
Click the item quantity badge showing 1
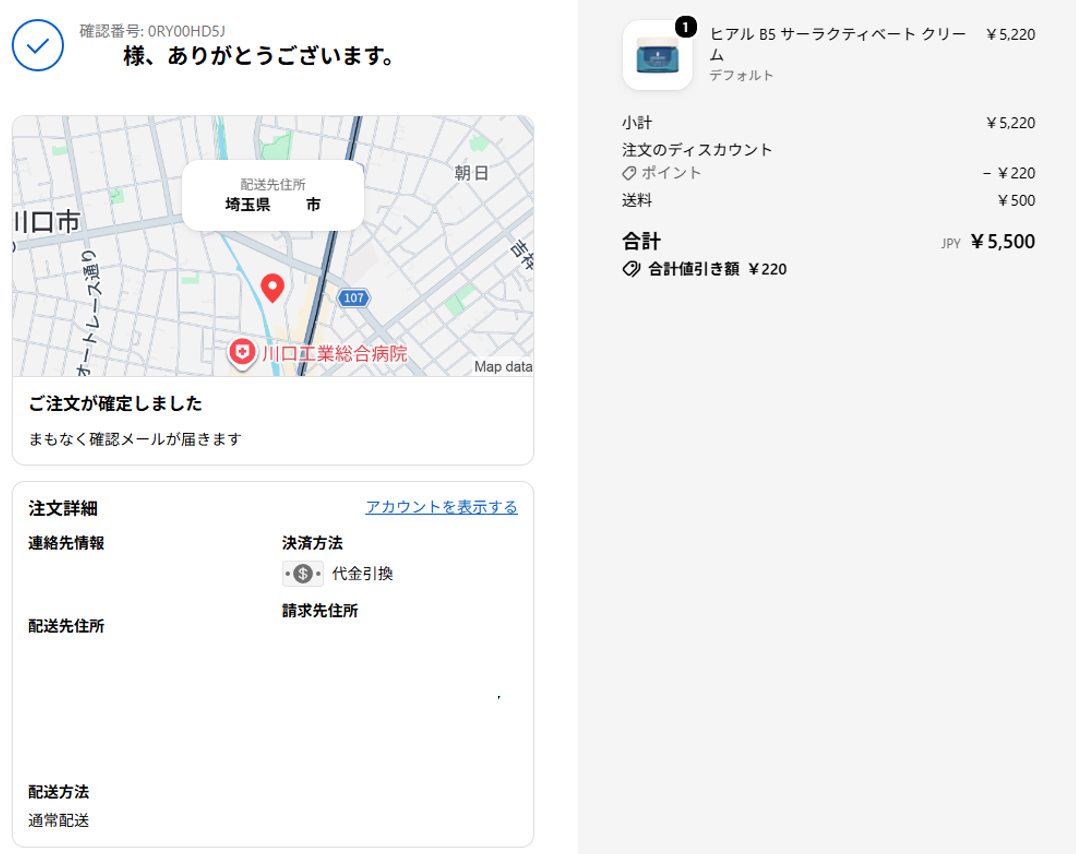(x=686, y=27)
